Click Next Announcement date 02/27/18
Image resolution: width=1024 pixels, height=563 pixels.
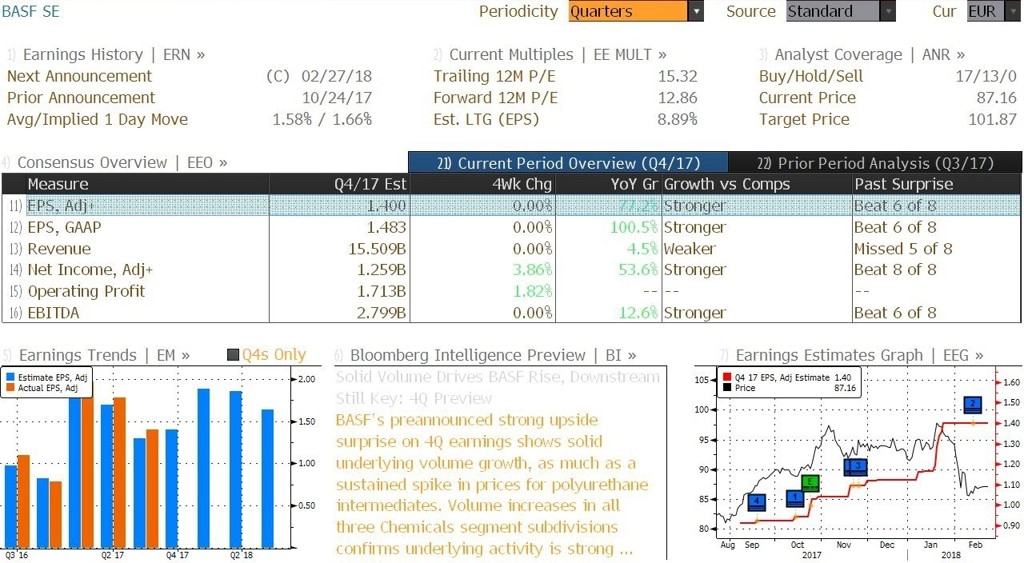(x=336, y=76)
